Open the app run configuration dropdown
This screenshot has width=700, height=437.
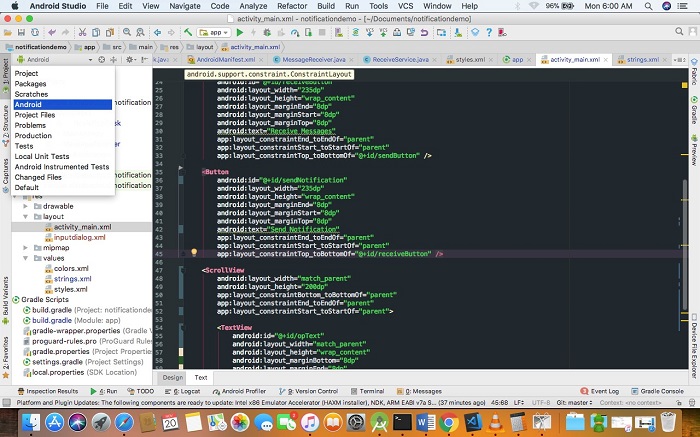click(214, 32)
